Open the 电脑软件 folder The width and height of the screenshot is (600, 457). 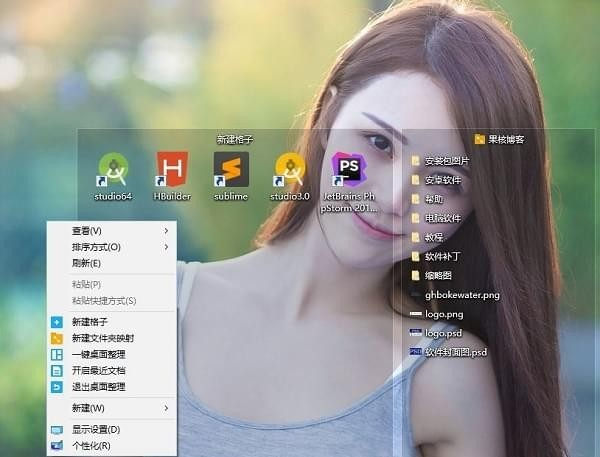click(x=441, y=218)
